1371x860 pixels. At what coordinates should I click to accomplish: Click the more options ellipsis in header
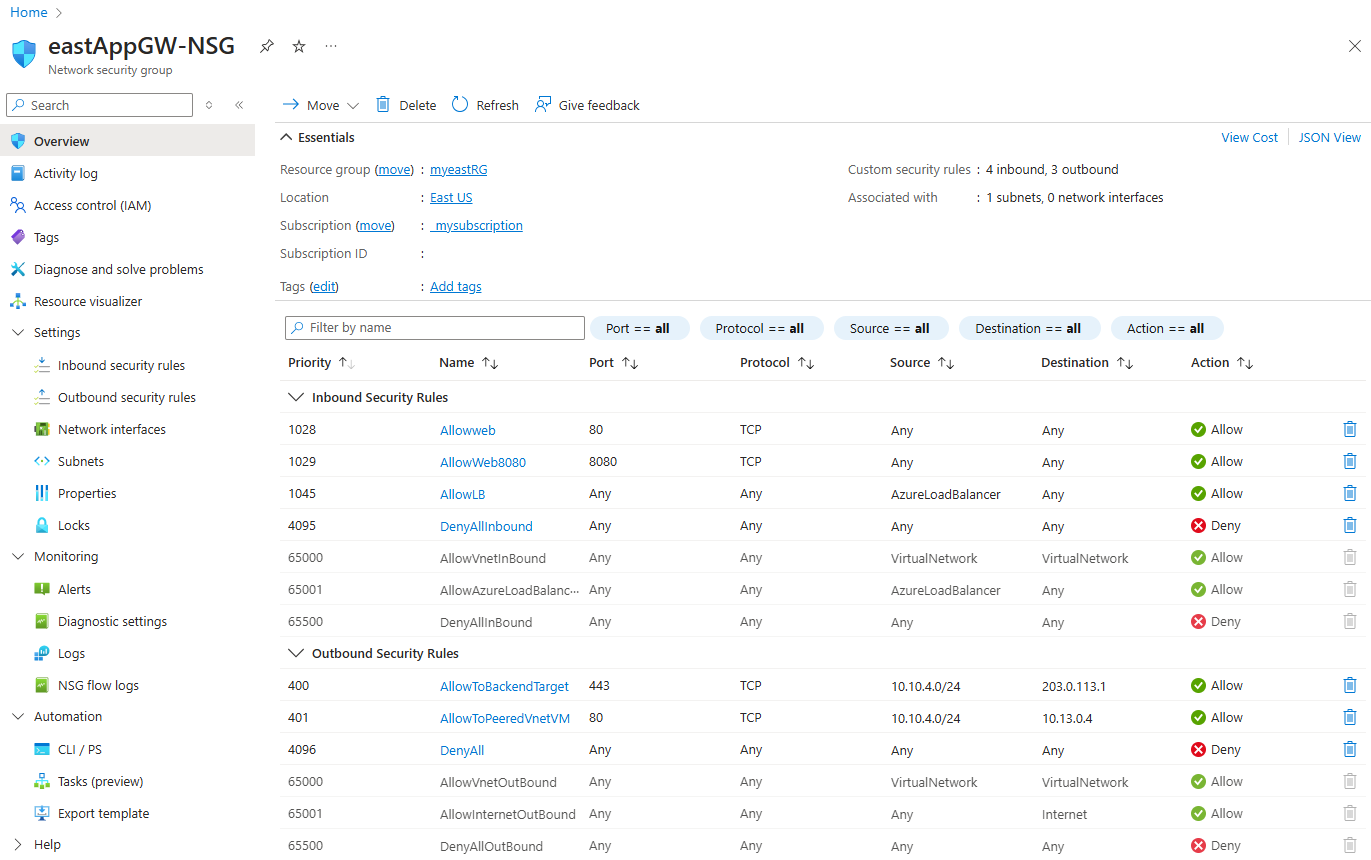331,47
